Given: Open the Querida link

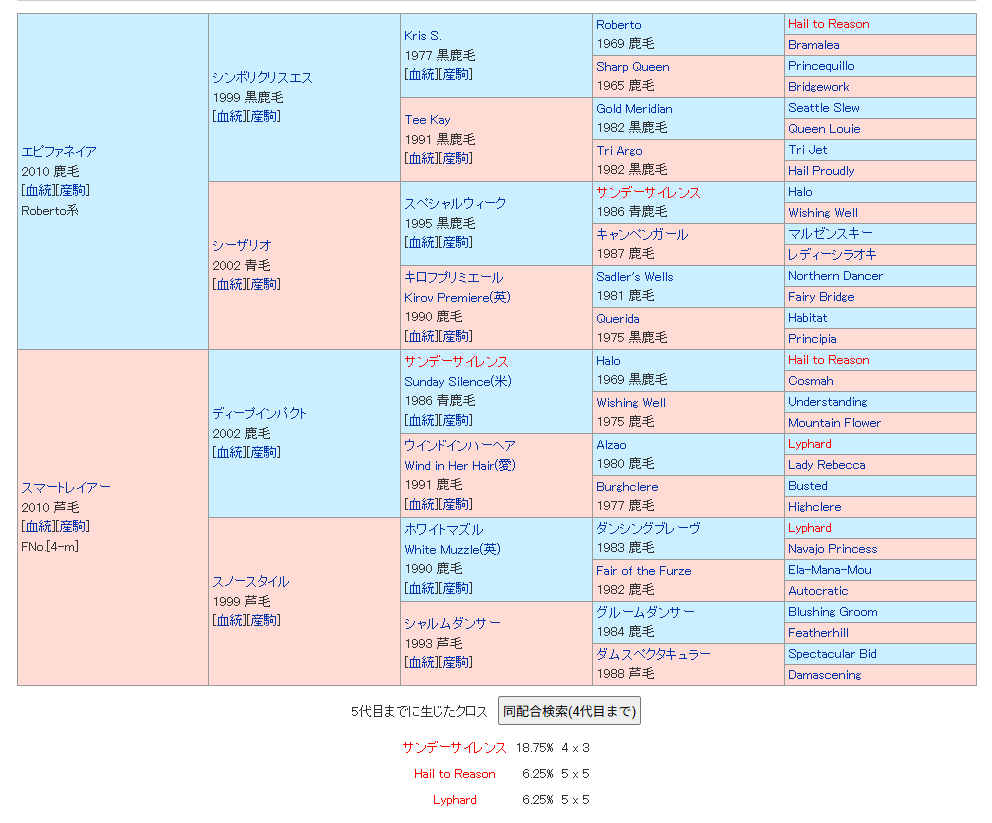Looking at the screenshot, I should click(617, 319).
